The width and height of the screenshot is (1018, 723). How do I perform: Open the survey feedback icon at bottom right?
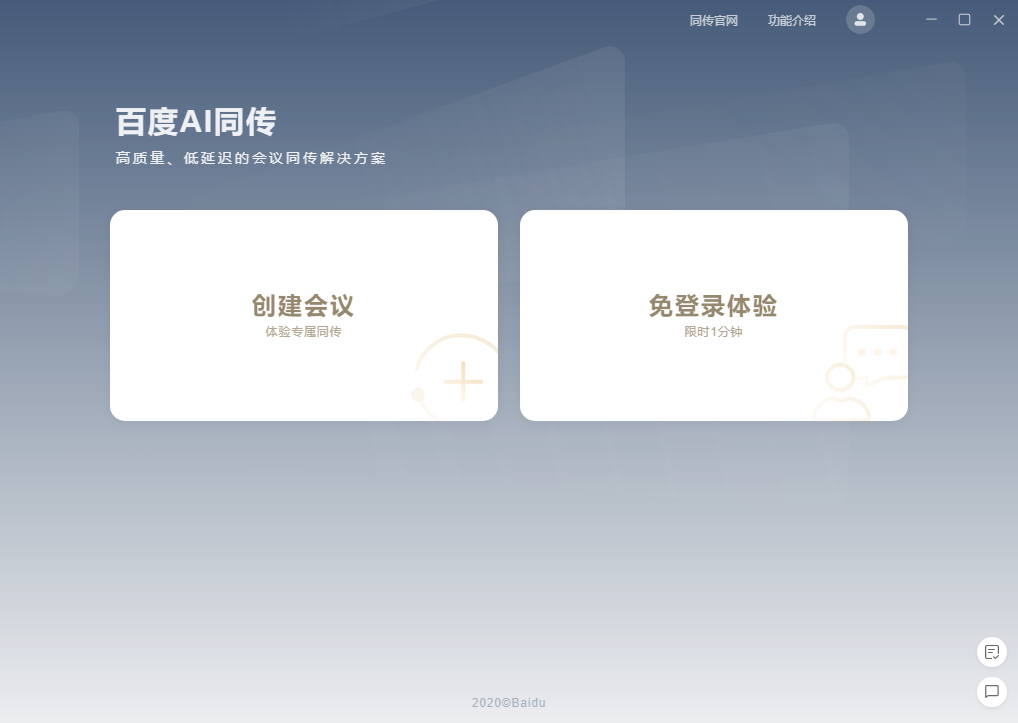(991, 652)
